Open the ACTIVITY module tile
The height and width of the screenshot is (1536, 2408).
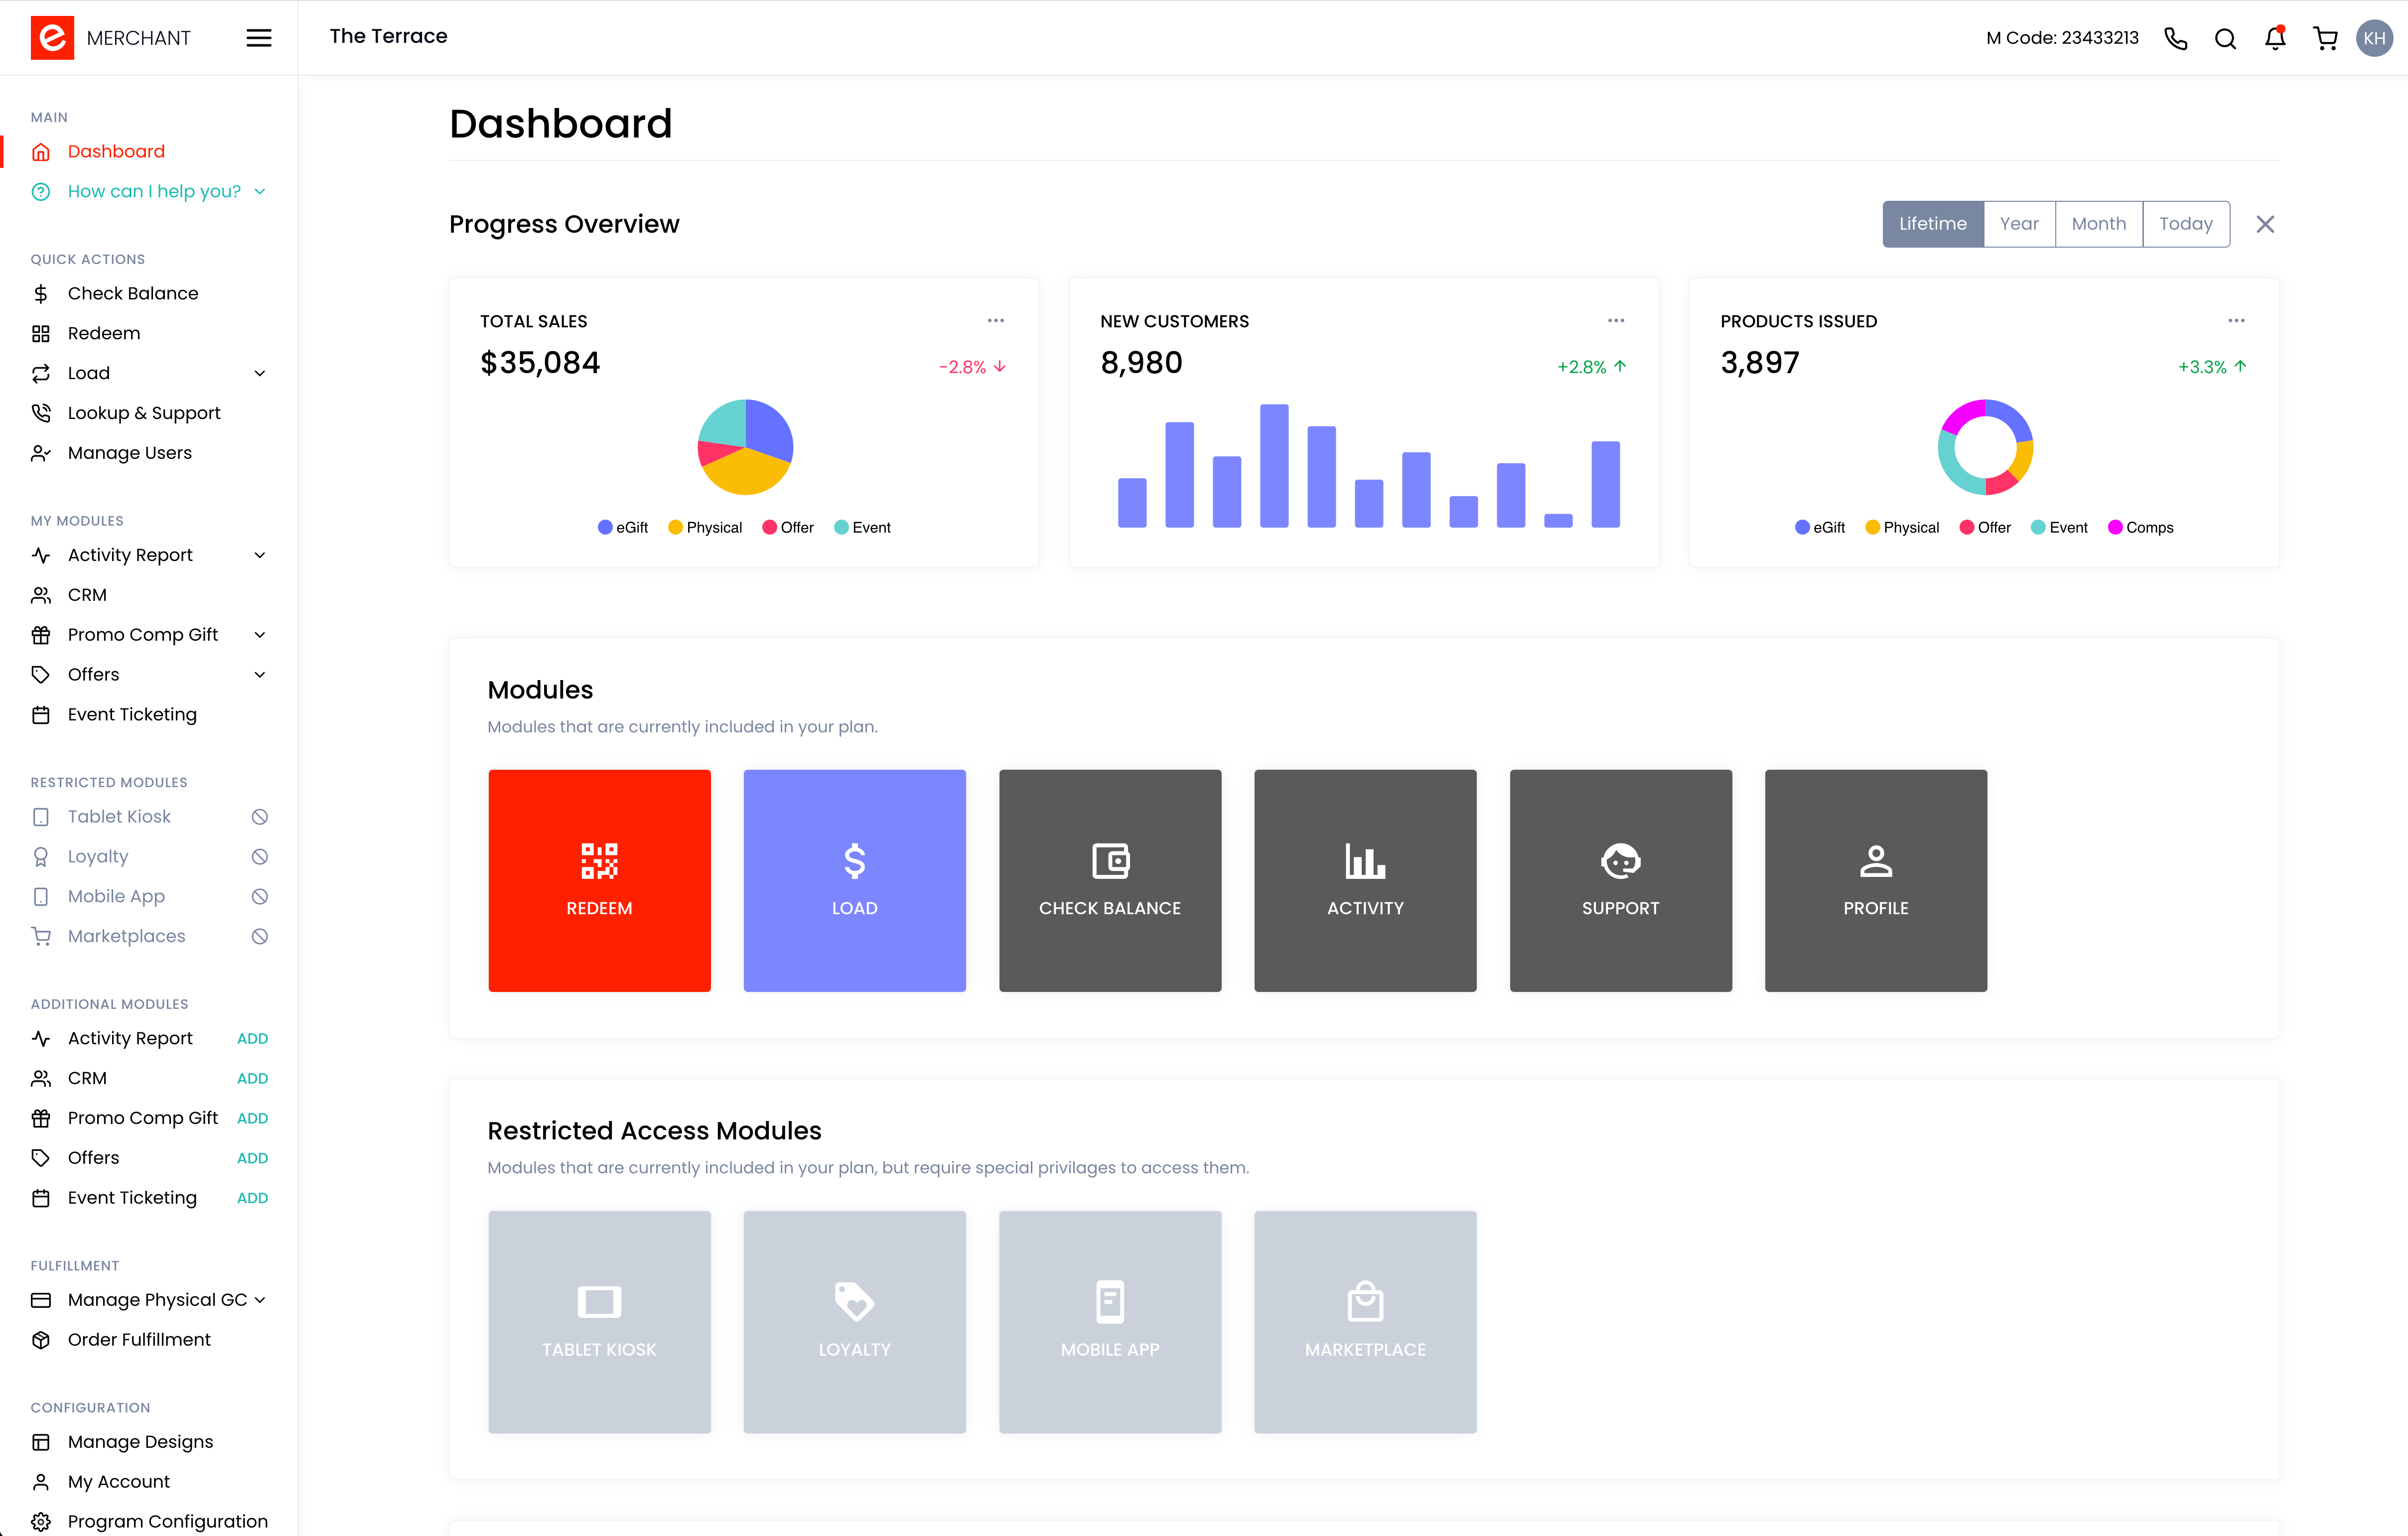pos(1365,880)
